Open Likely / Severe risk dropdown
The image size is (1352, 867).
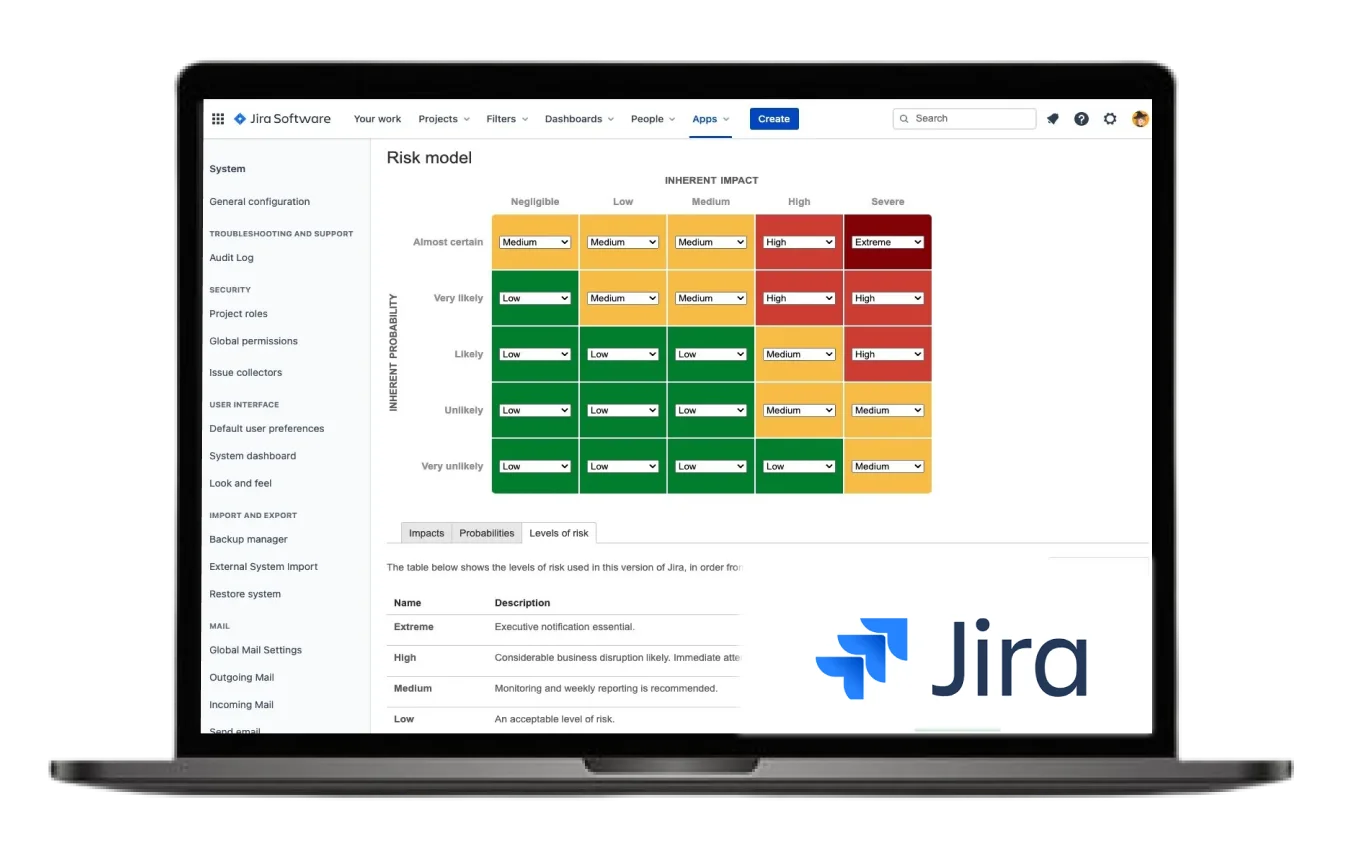[888, 354]
